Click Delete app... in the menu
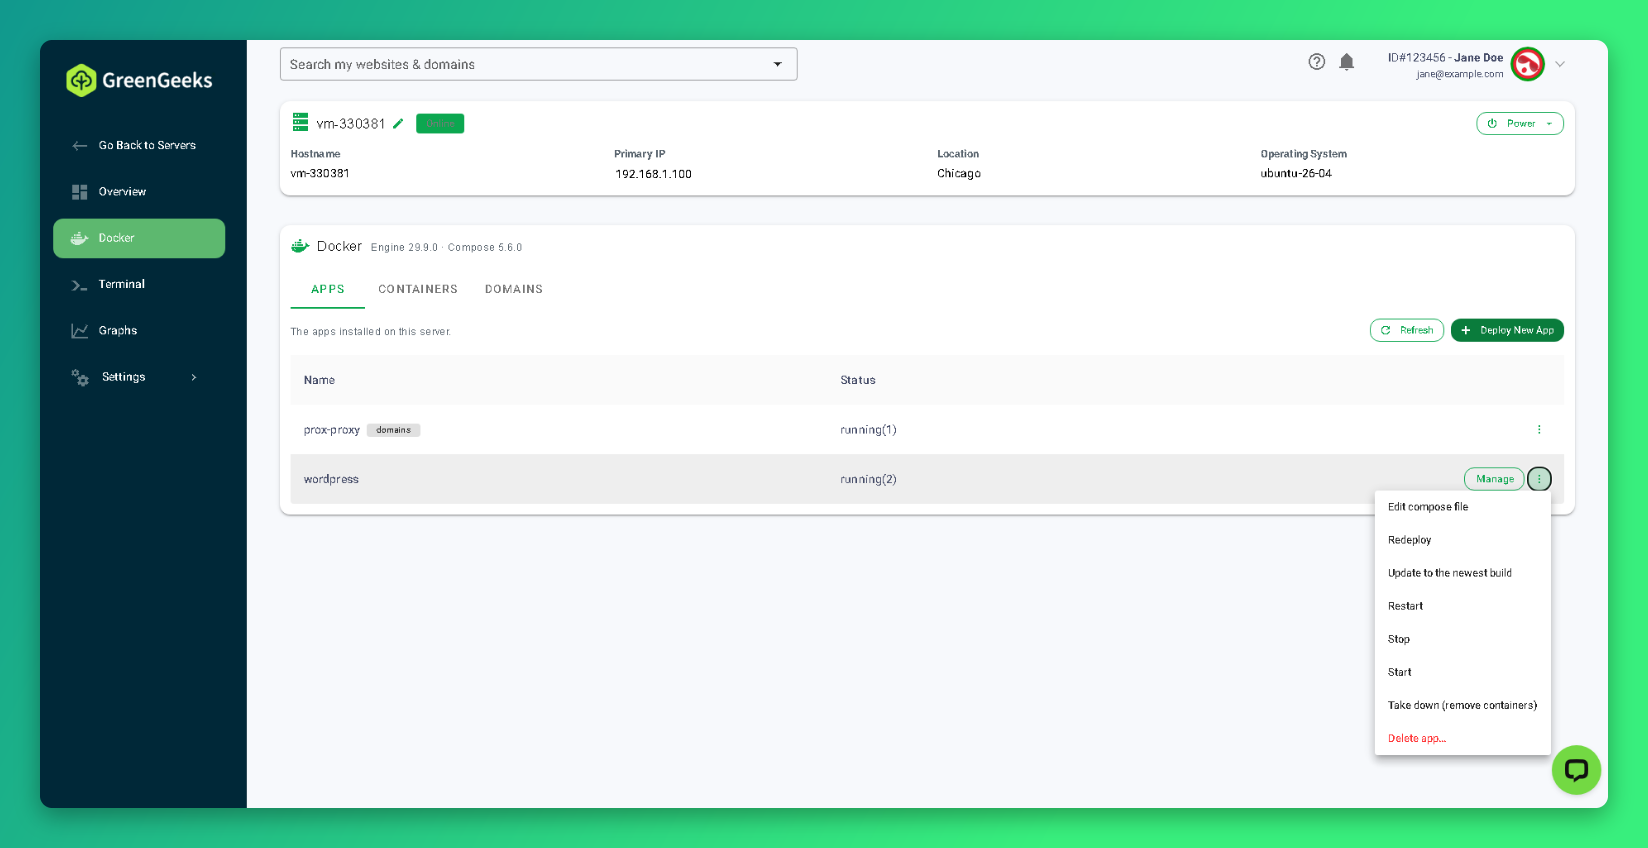This screenshot has height=848, width=1648. click(x=1463, y=738)
